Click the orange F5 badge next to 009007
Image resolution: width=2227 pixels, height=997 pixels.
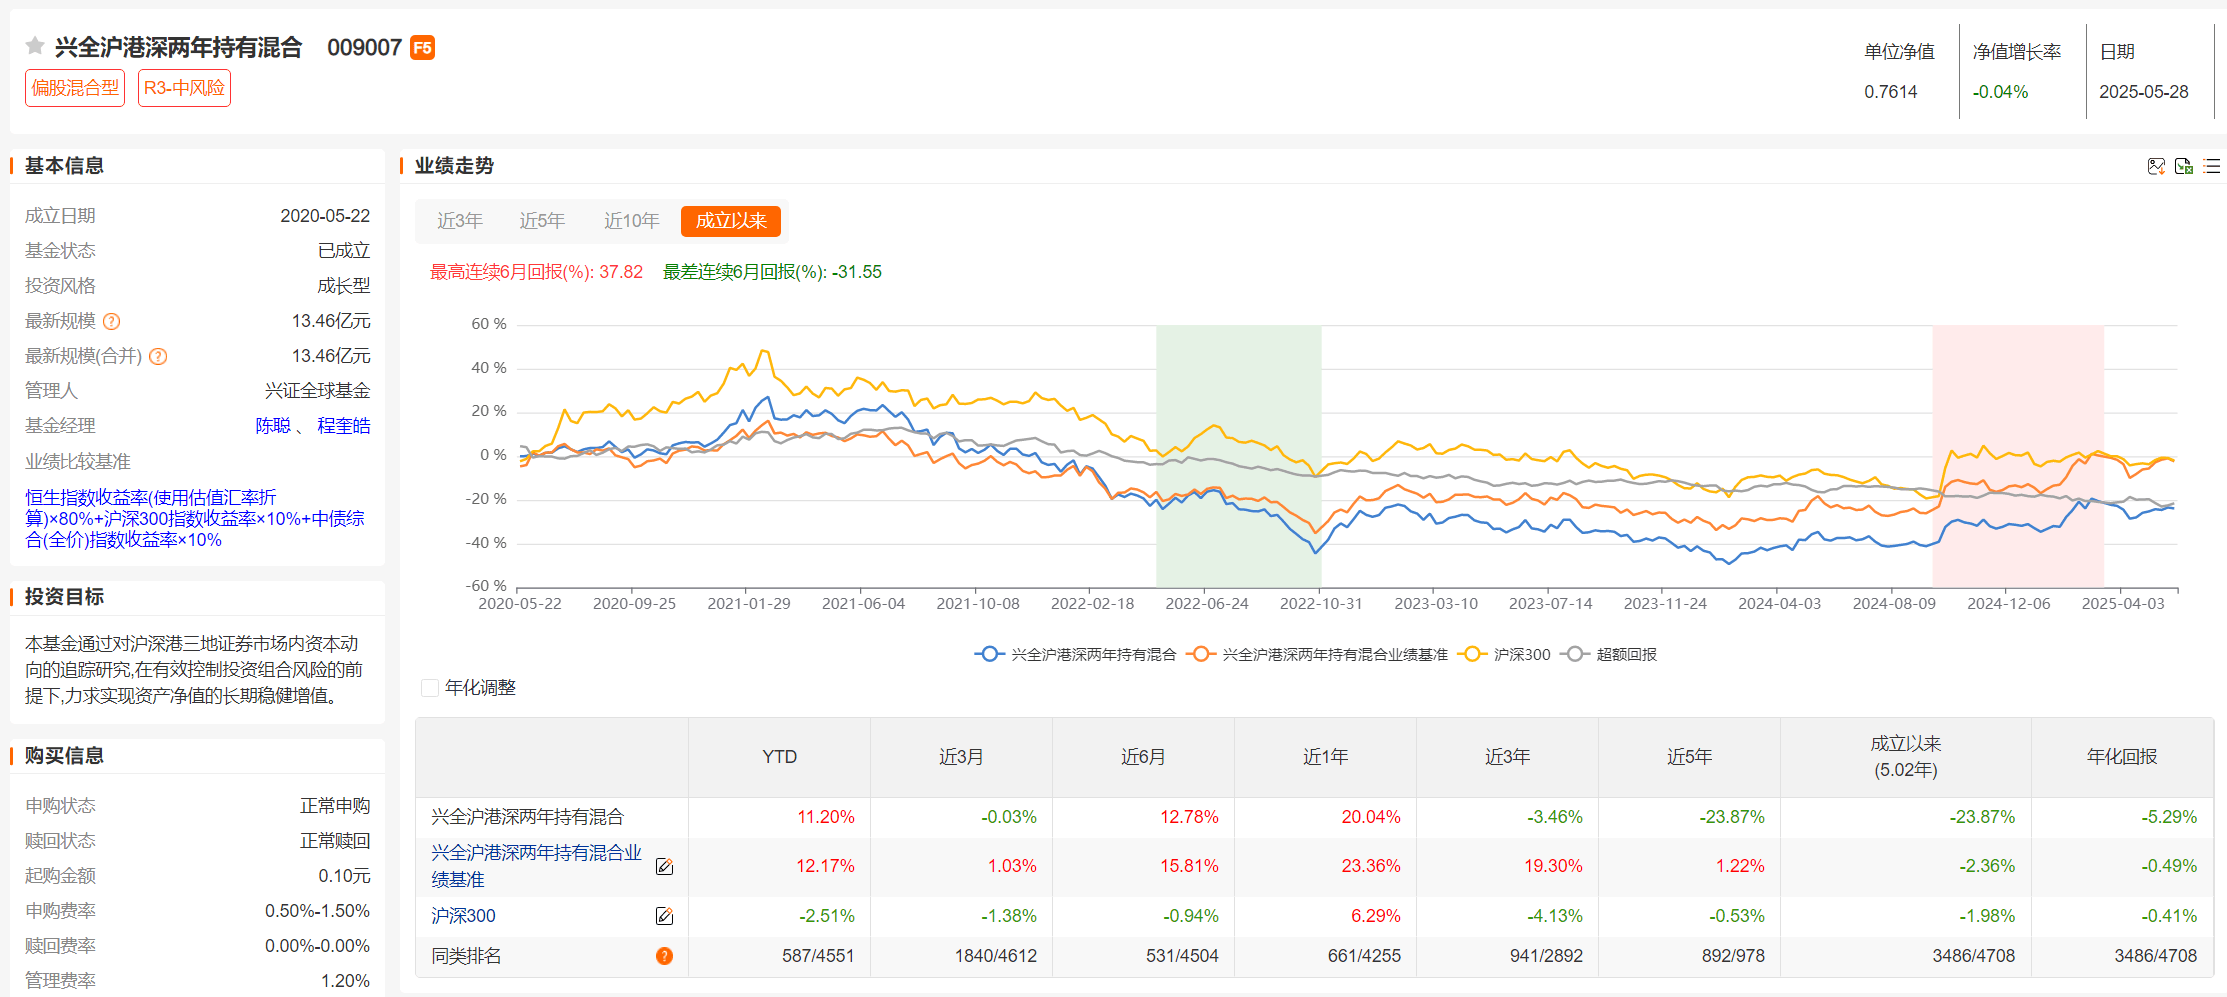[x=422, y=48]
